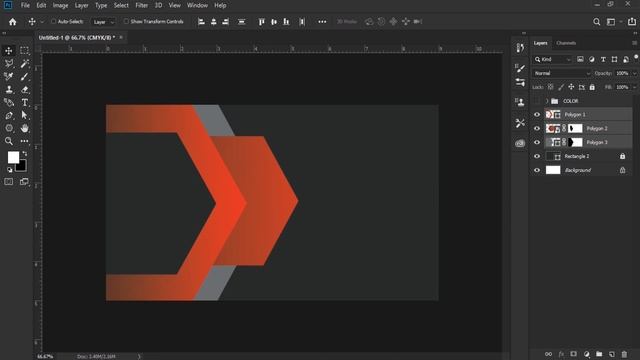Click the Home icon in options bar
The image size is (640, 360).
tap(13, 22)
